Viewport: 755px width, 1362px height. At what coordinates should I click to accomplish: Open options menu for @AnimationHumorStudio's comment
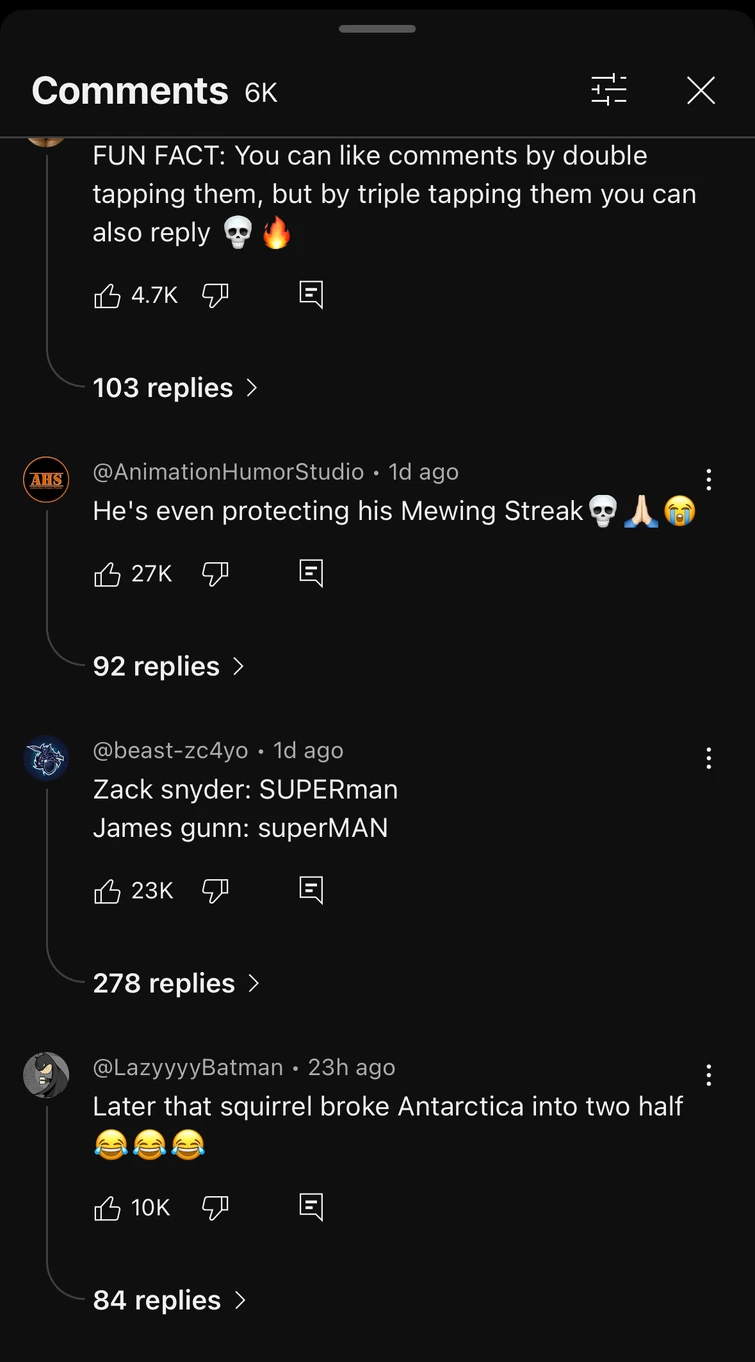click(709, 479)
